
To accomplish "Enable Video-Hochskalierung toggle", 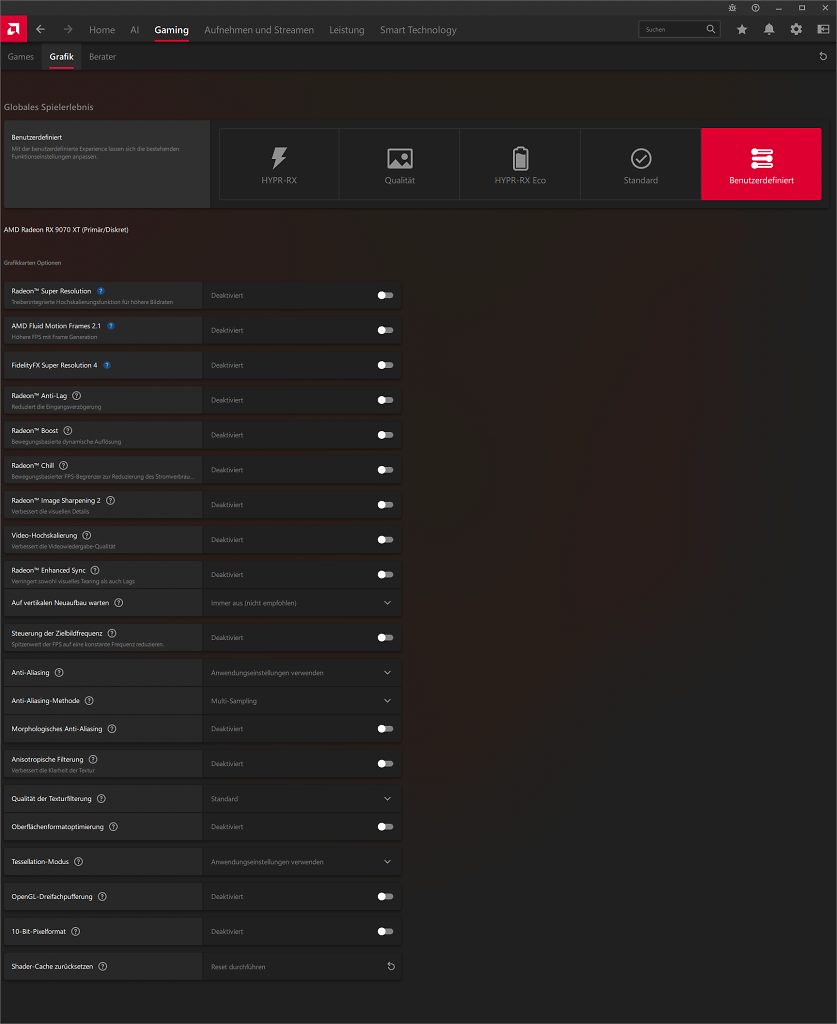I will [385, 540].
